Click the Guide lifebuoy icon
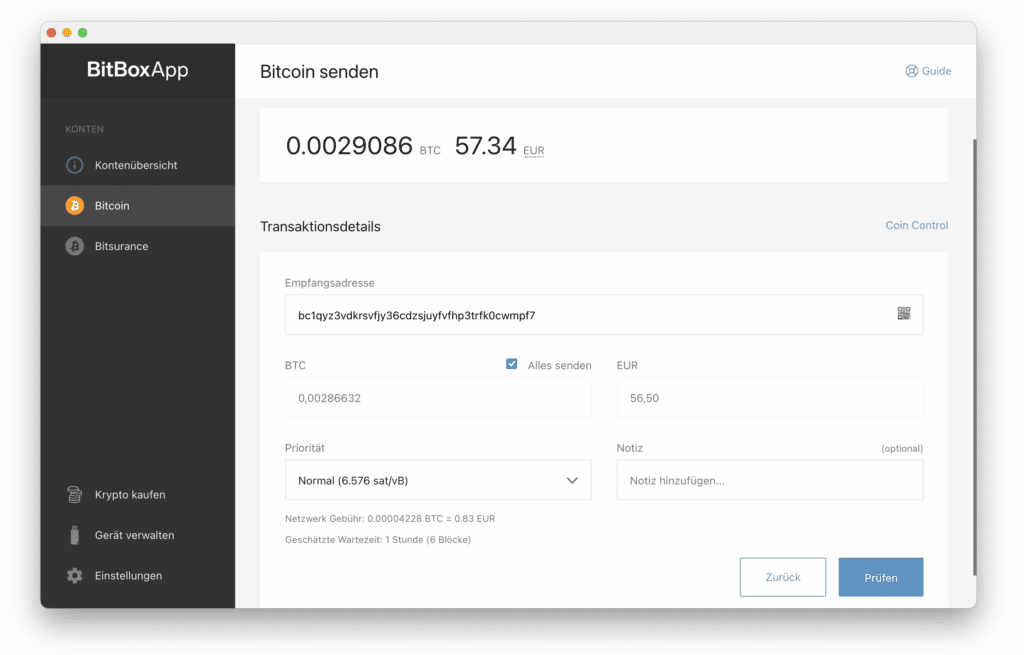 [x=911, y=72]
